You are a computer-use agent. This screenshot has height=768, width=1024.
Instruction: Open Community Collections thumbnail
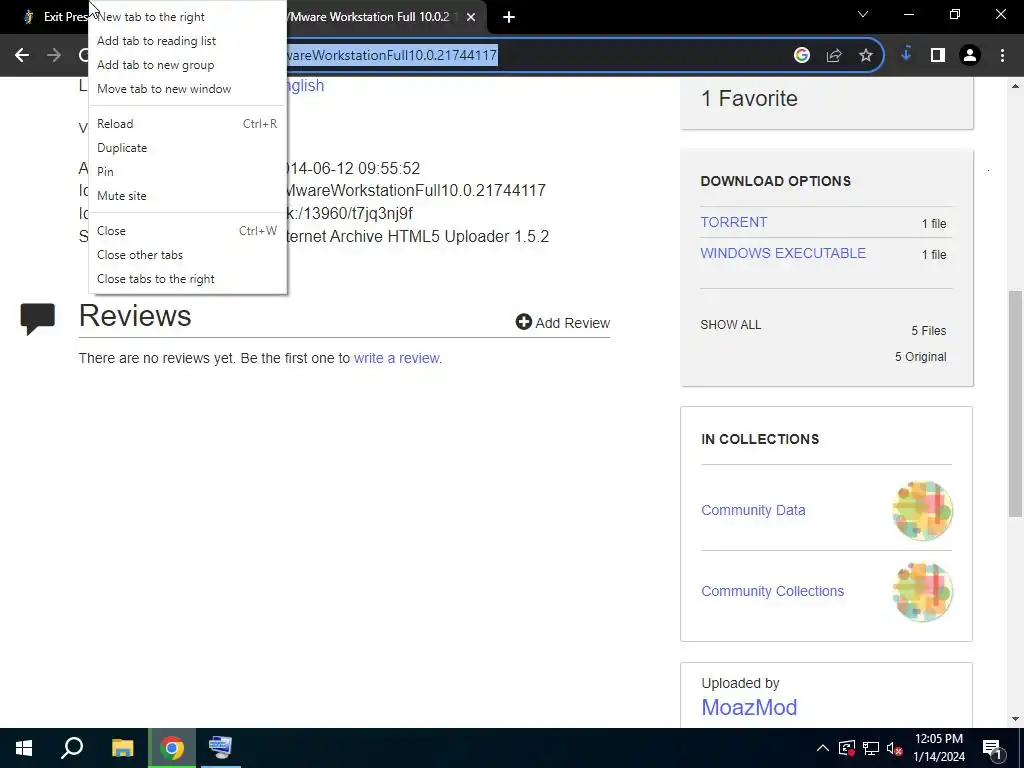coord(922,591)
